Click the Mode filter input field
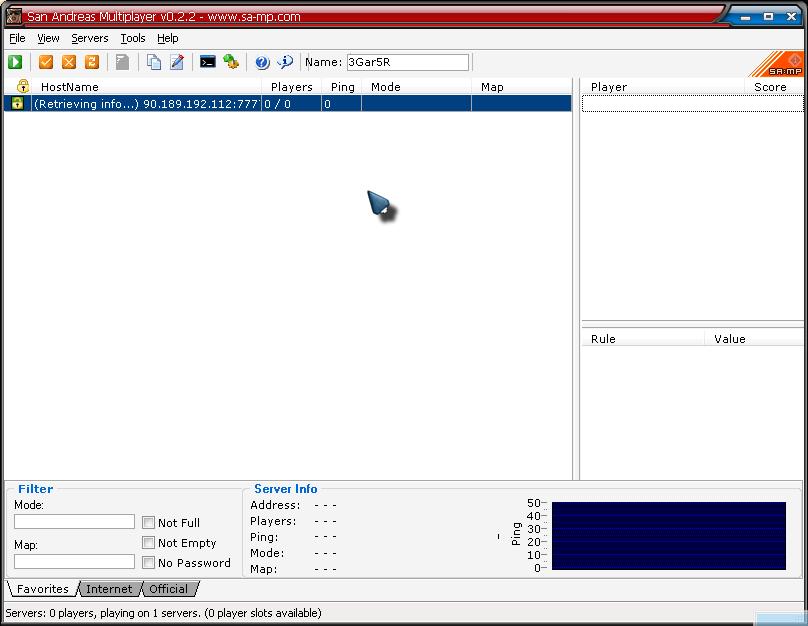The image size is (808, 626). click(74, 521)
